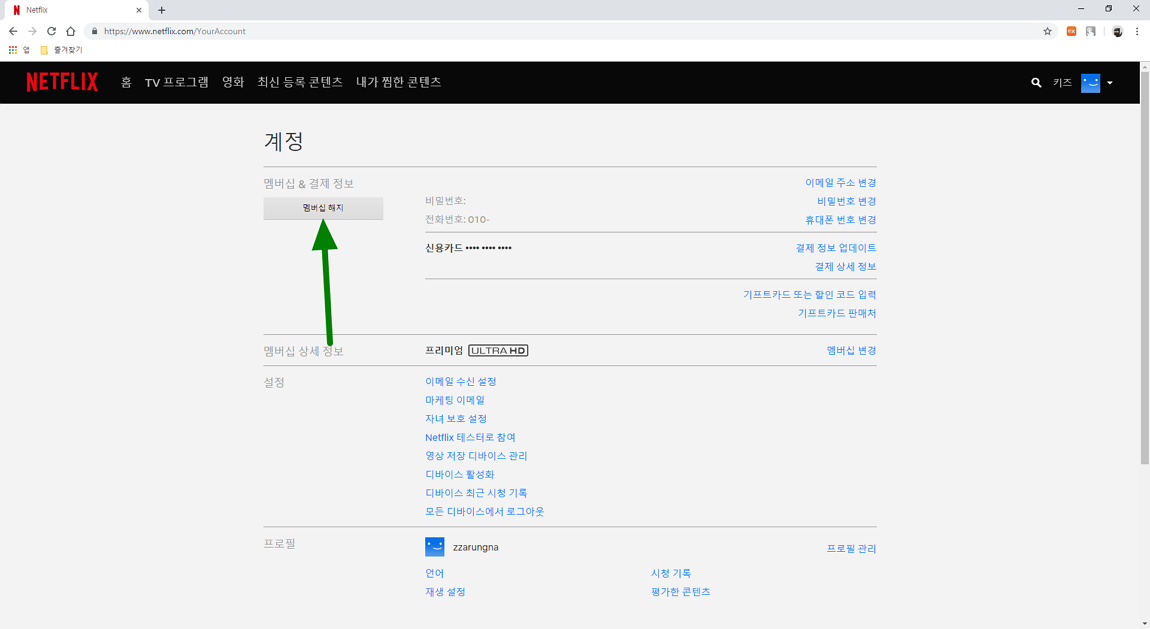Open browser home page icon
Image resolution: width=1150 pixels, height=629 pixels.
[x=70, y=31]
